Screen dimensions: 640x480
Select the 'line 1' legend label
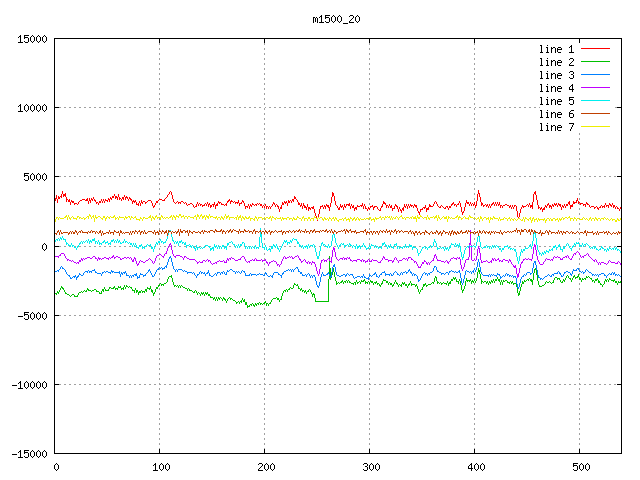557,49
